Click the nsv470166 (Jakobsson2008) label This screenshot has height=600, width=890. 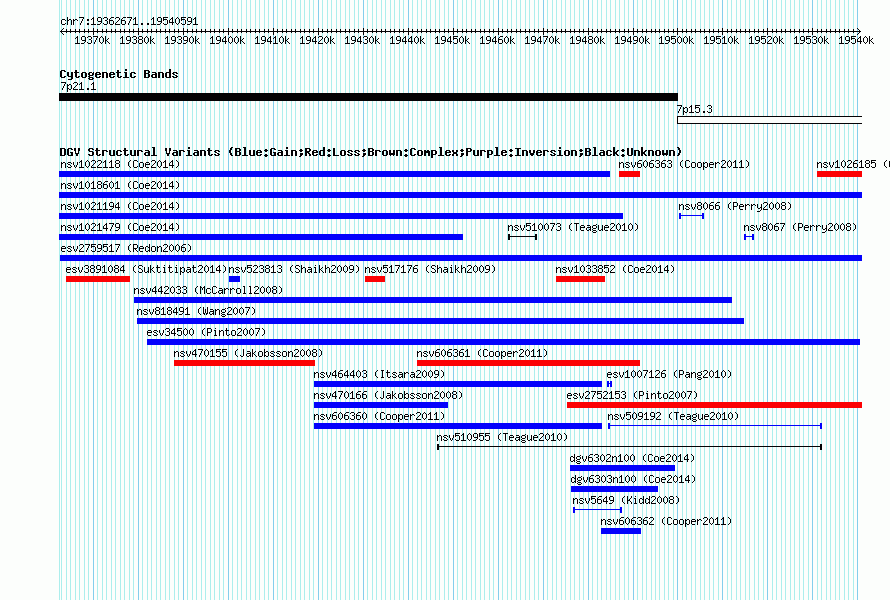[x=388, y=395]
